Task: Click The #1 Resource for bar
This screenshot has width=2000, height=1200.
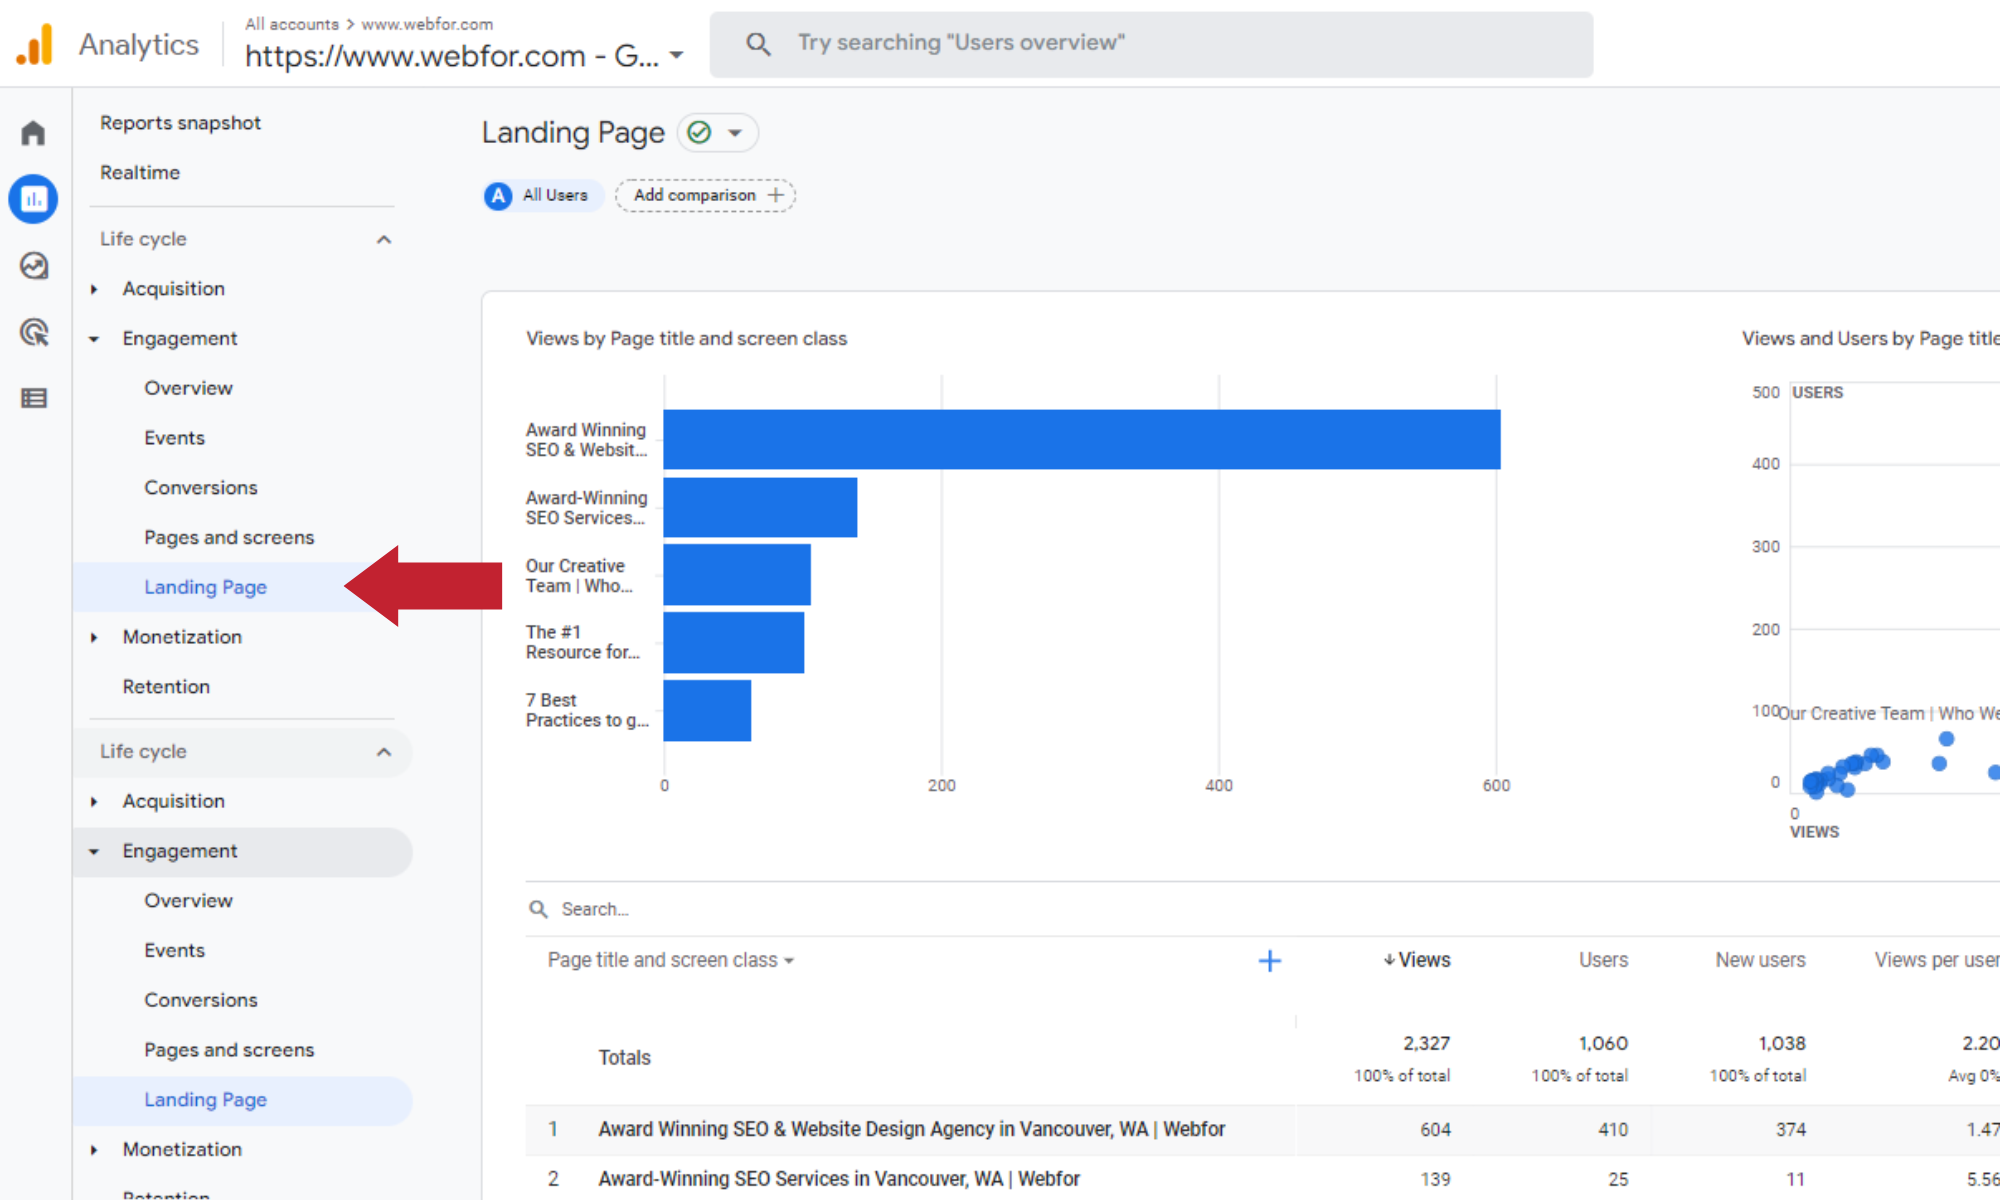Action: click(x=734, y=642)
